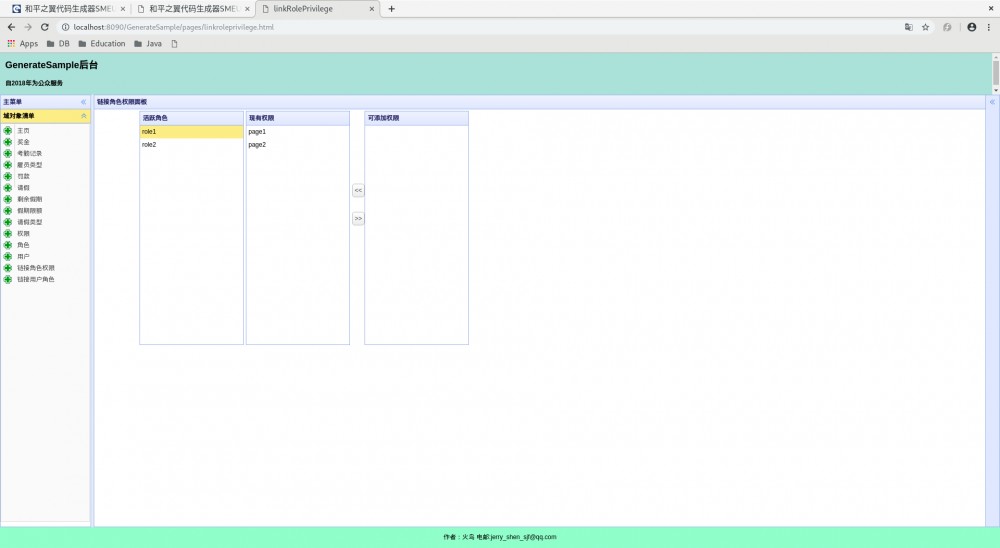Go back in browser history
The image size is (1000, 548).
(x=11, y=27)
